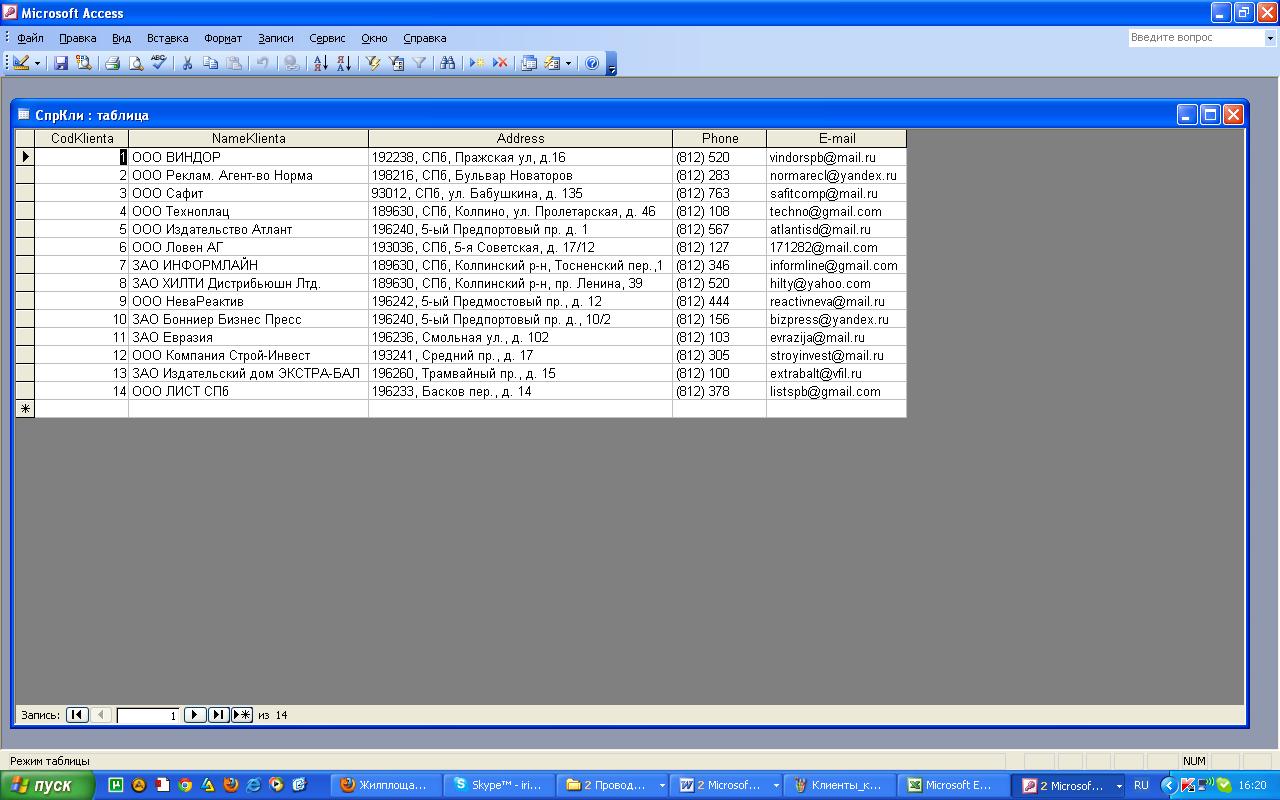This screenshot has width=1280, height=800.
Task: Open Print Preview
Action: pyautogui.click(x=136, y=63)
